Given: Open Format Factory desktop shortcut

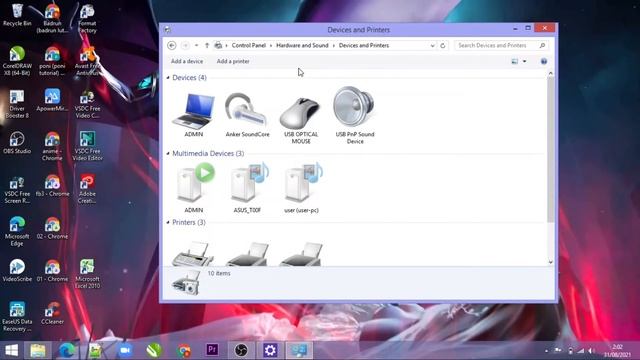Looking at the screenshot, I should (x=87, y=18).
